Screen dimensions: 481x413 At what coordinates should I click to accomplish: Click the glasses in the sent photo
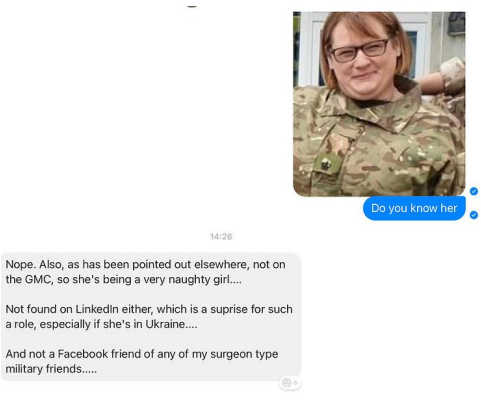pyautogui.click(x=360, y=52)
